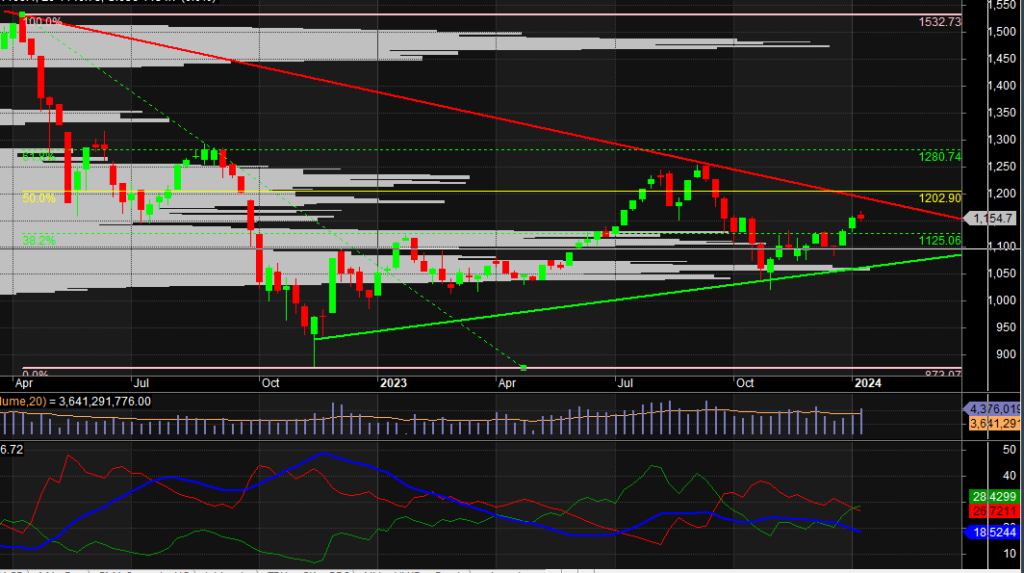Click the 1,500 price axis label
This screenshot has height=573, width=1024.
tap(1001, 31)
